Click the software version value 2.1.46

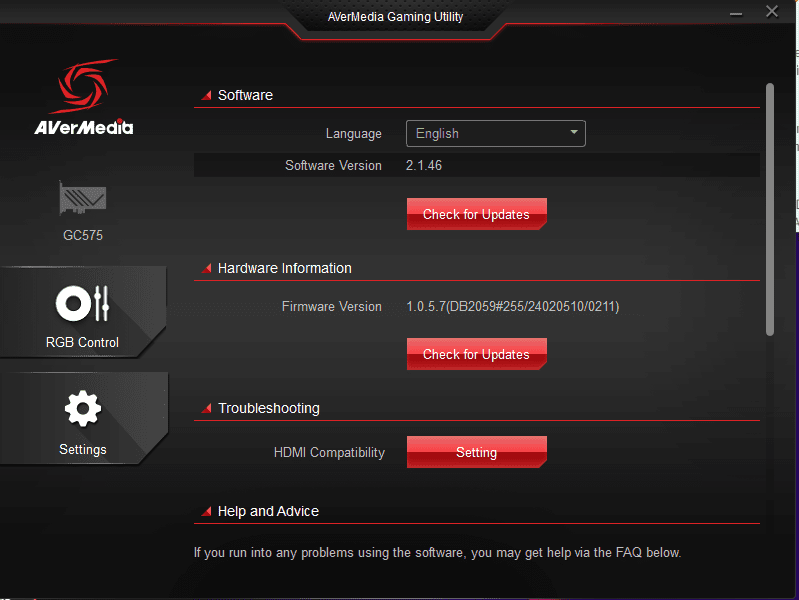point(424,165)
